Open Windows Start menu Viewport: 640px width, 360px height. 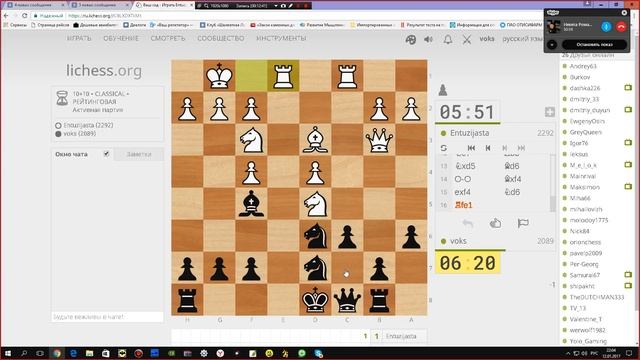7,353
